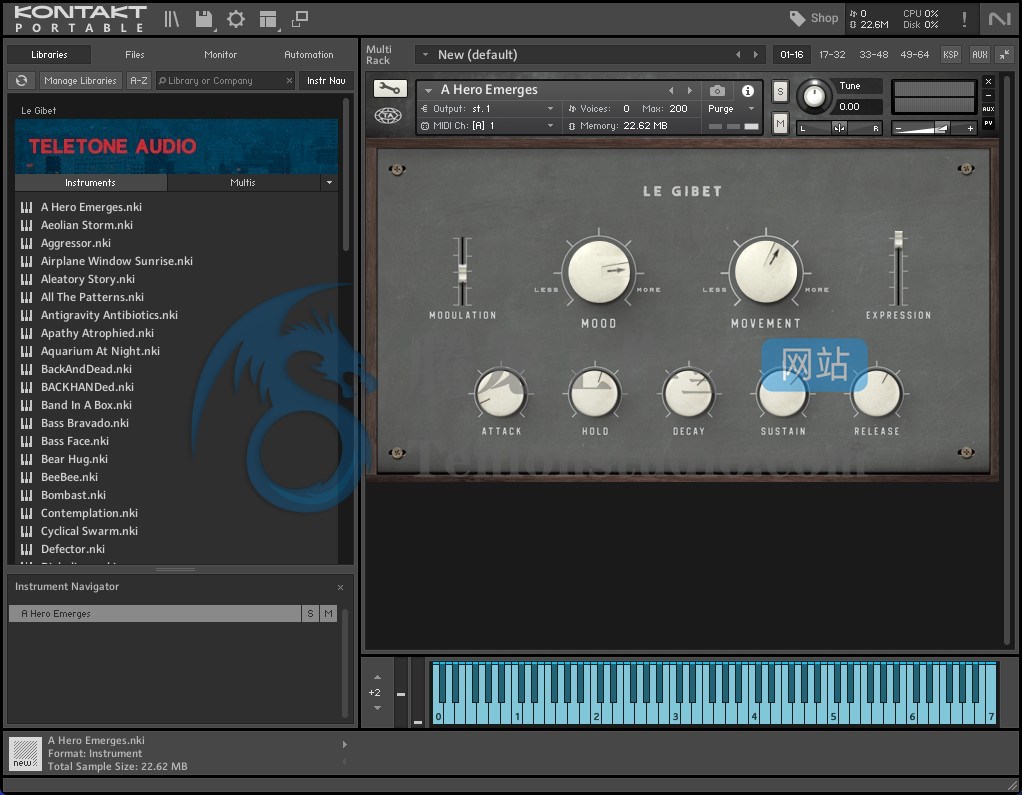
Task: Open Le Gibet library options dropdown arrow
Action: 329,183
